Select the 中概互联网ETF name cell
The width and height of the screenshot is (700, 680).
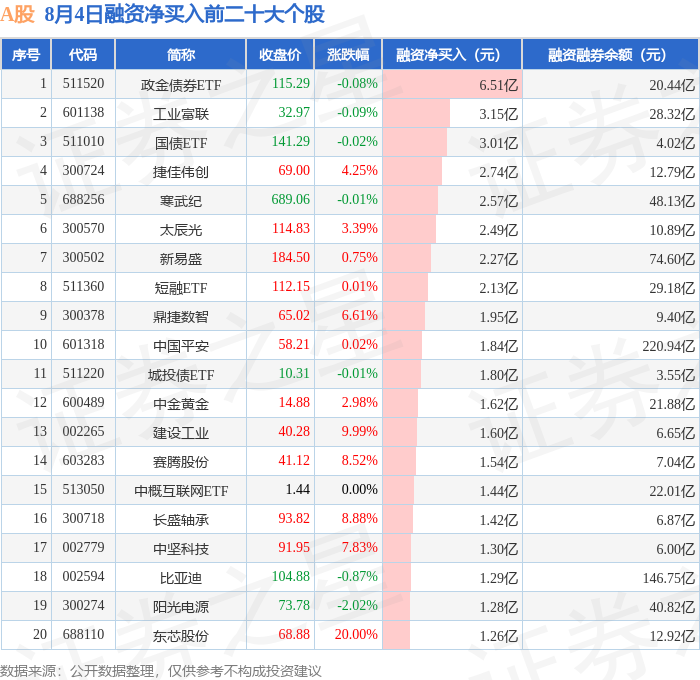181,491
